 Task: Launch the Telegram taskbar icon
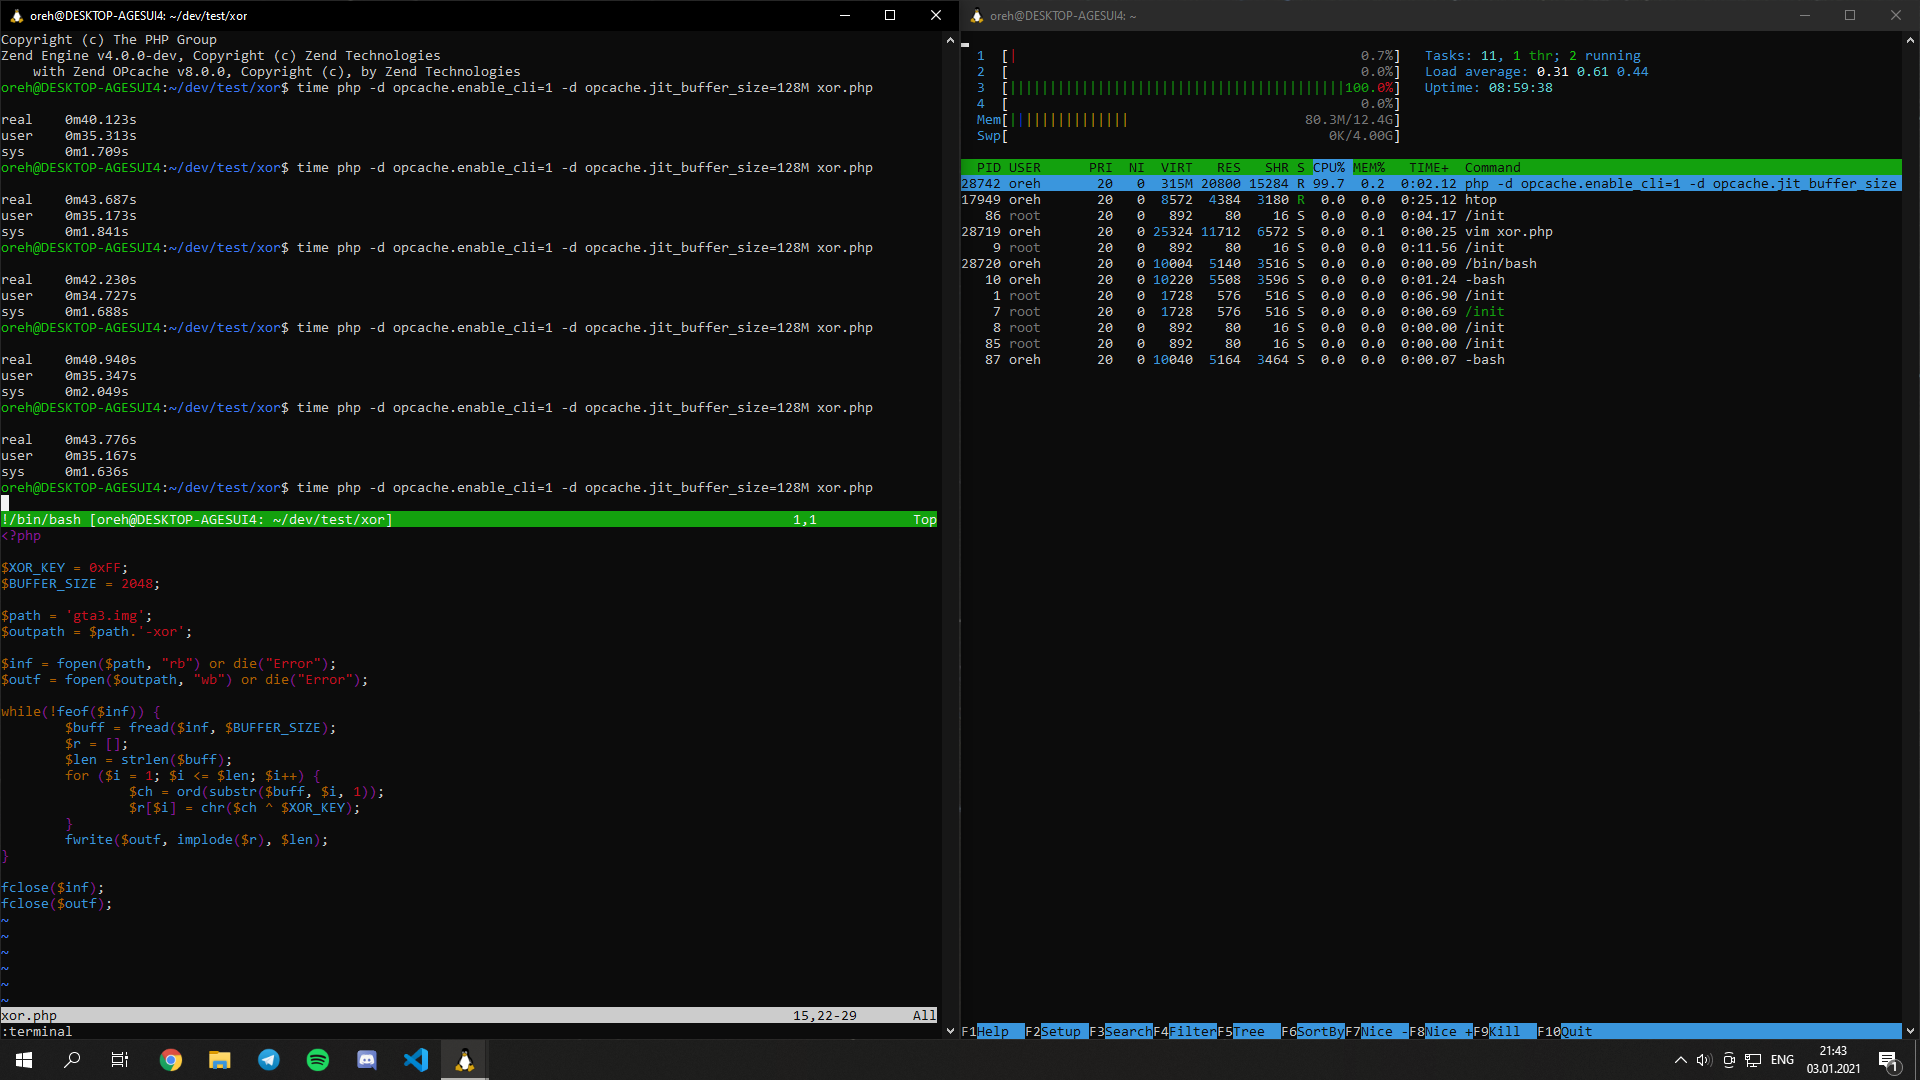click(269, 1060)
